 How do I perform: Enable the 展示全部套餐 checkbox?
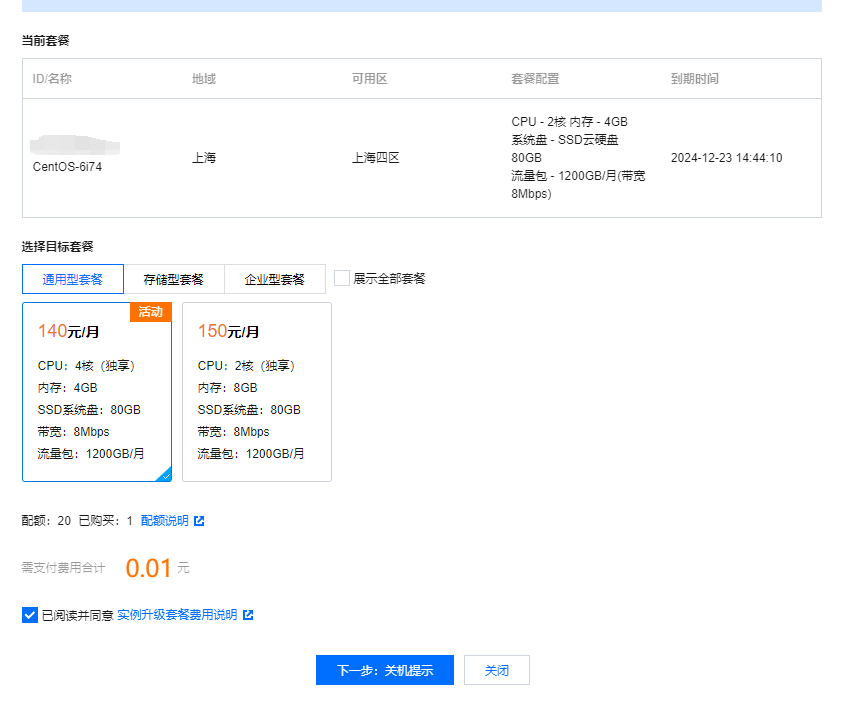pos(342,278)
